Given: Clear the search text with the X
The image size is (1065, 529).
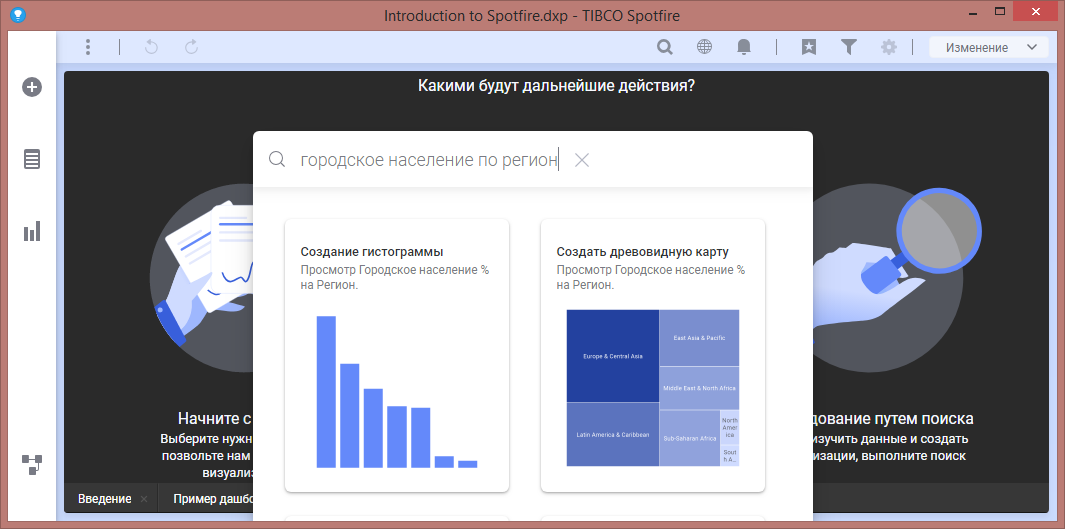Looking at the screenshot, I should [x=581, y=160].
